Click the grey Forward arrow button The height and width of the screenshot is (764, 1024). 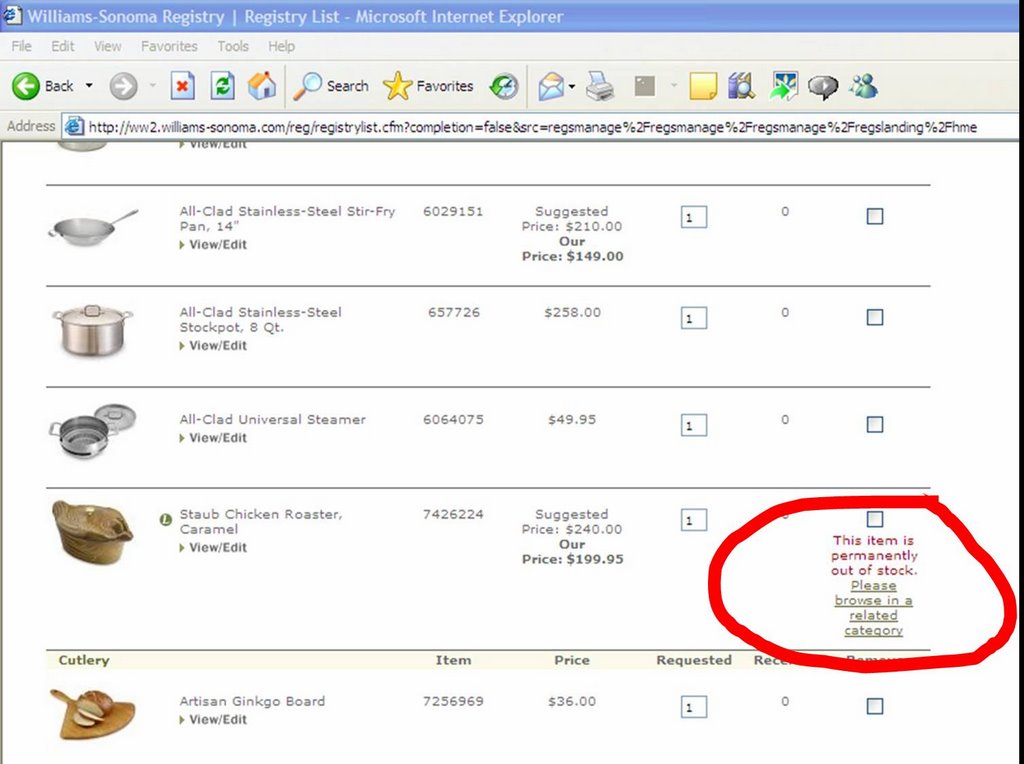[123, 86]
